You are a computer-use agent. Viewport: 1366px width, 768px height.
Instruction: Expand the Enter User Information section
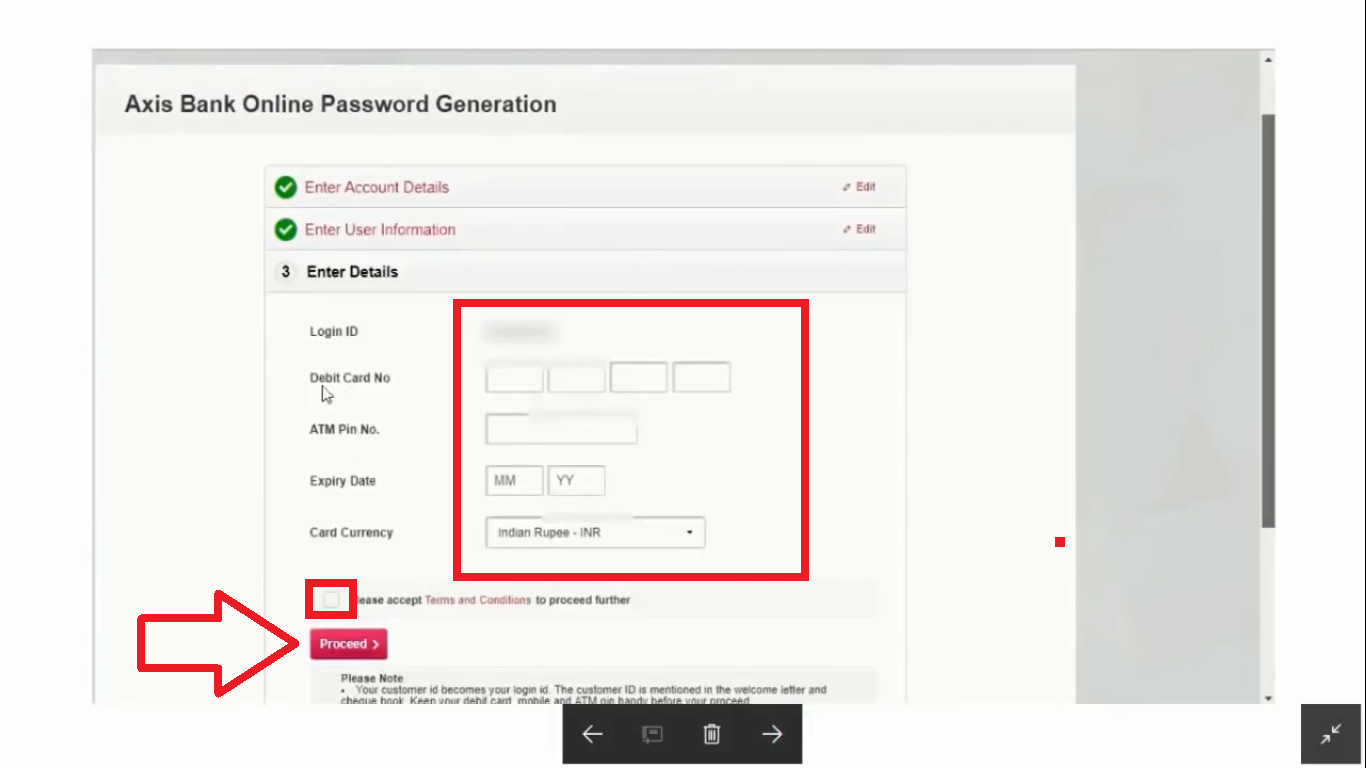(380, 229)
